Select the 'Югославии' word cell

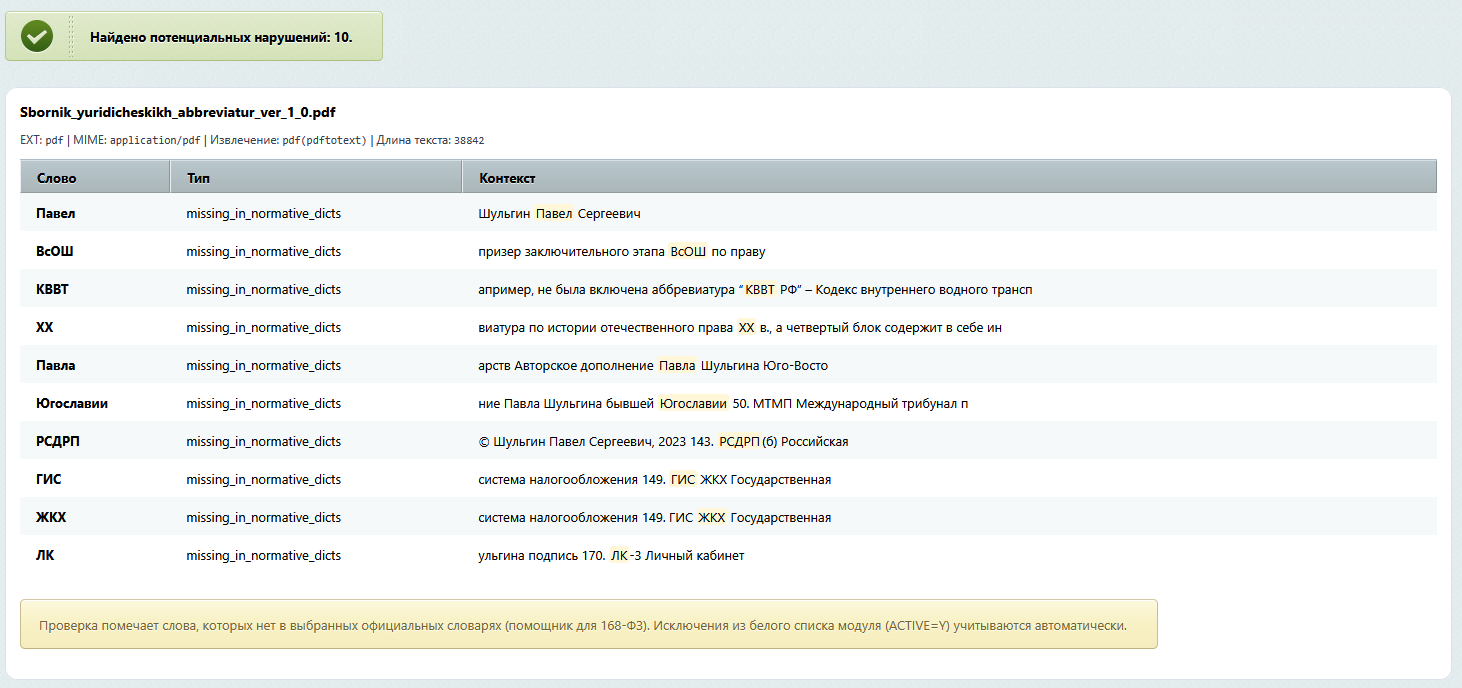point(72,403)
